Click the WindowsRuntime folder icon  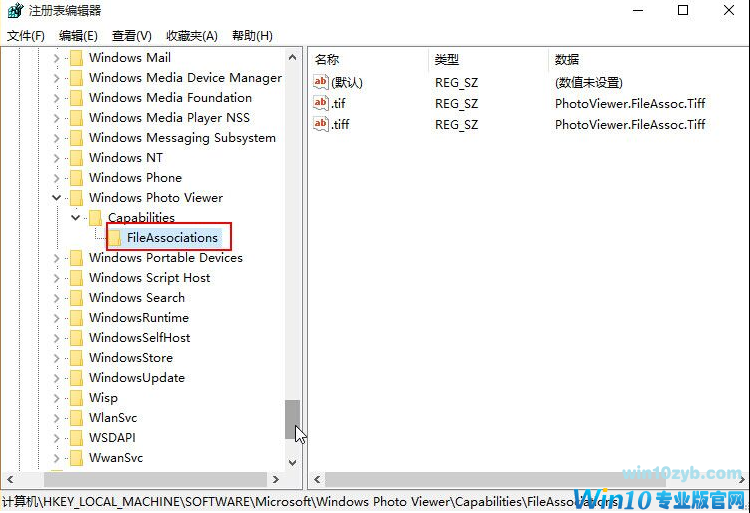77,318
